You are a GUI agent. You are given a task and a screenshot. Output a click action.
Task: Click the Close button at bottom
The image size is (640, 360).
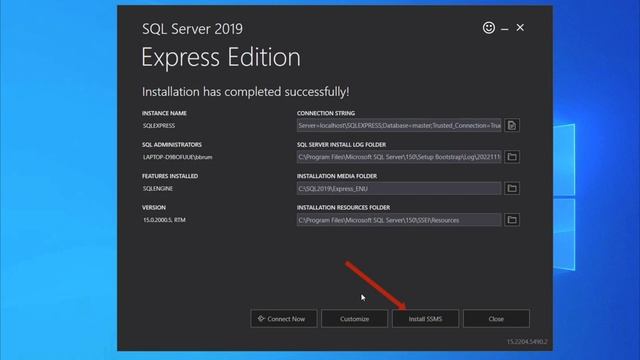(496, 319)
